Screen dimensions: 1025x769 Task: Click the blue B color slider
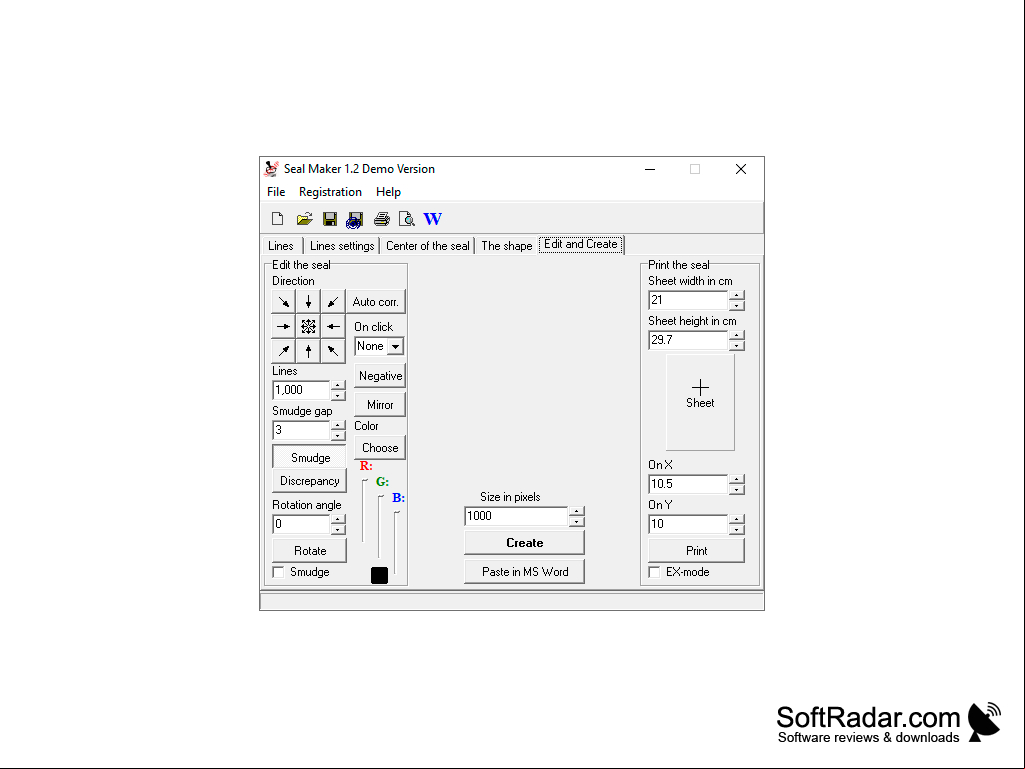pos(396,543)
